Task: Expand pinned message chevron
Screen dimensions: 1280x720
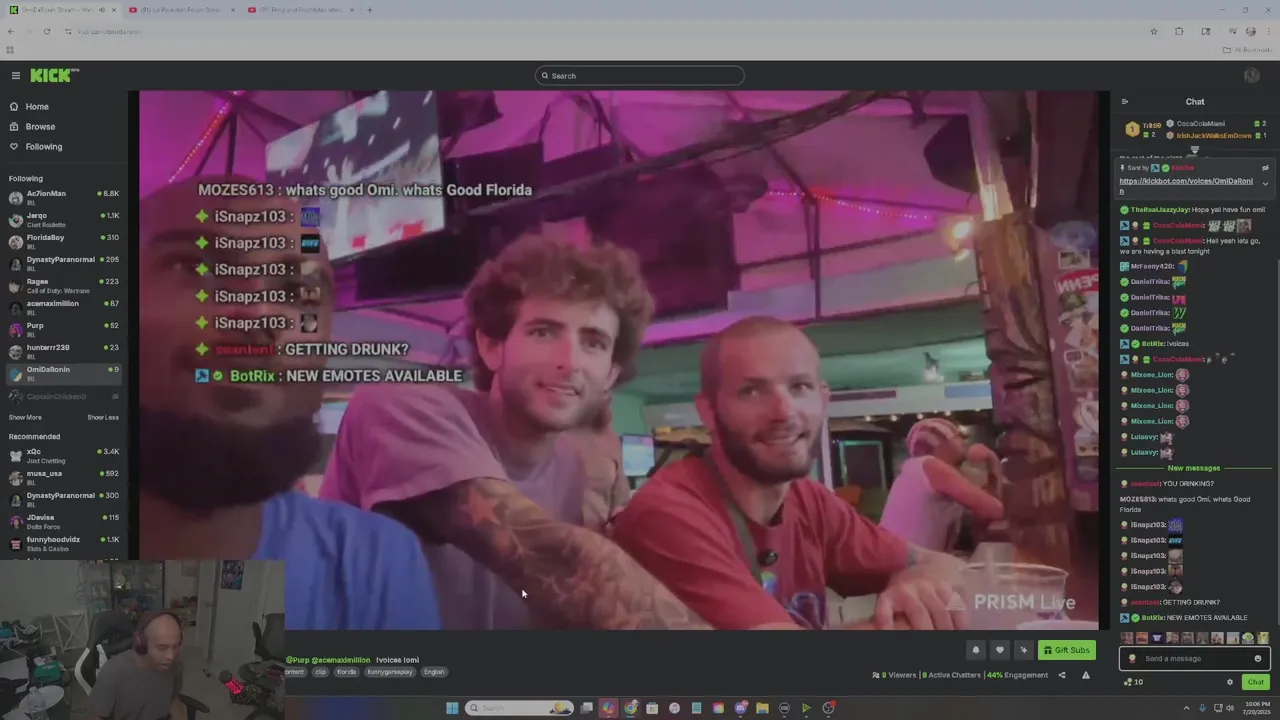Action: [x=1265, y=184]
